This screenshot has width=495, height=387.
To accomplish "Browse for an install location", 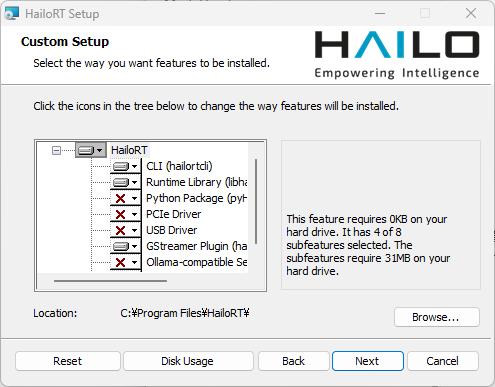I will pos(437,317).
